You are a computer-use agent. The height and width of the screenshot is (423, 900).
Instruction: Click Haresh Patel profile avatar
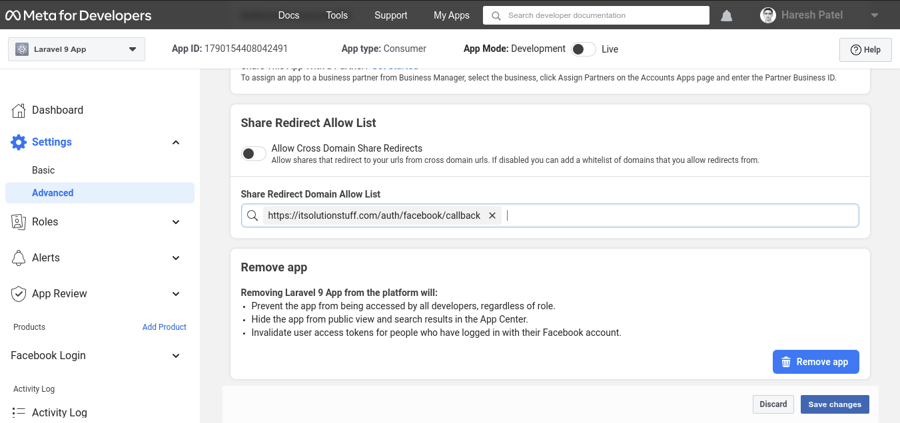click(x=768, y=16)
